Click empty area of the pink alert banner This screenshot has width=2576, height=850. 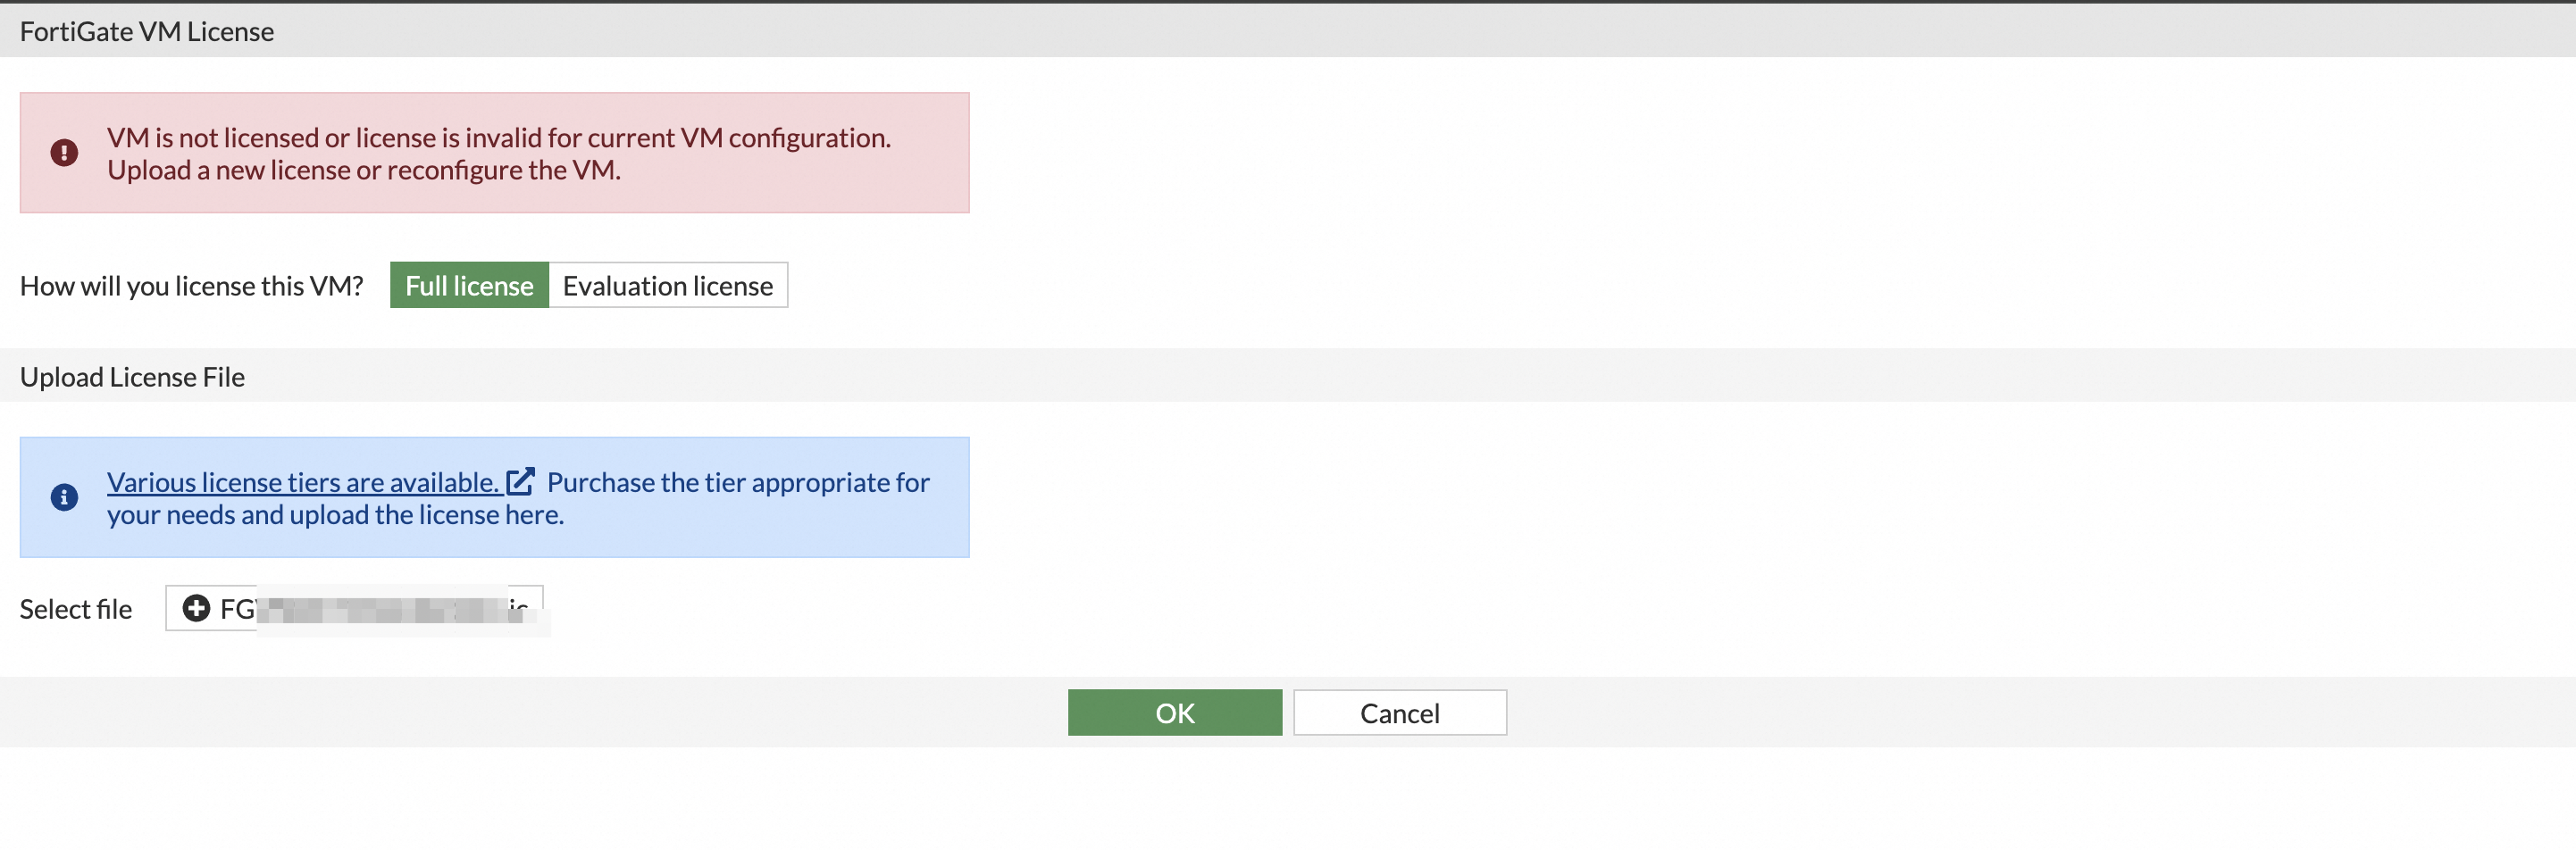[x=930, y=190]
